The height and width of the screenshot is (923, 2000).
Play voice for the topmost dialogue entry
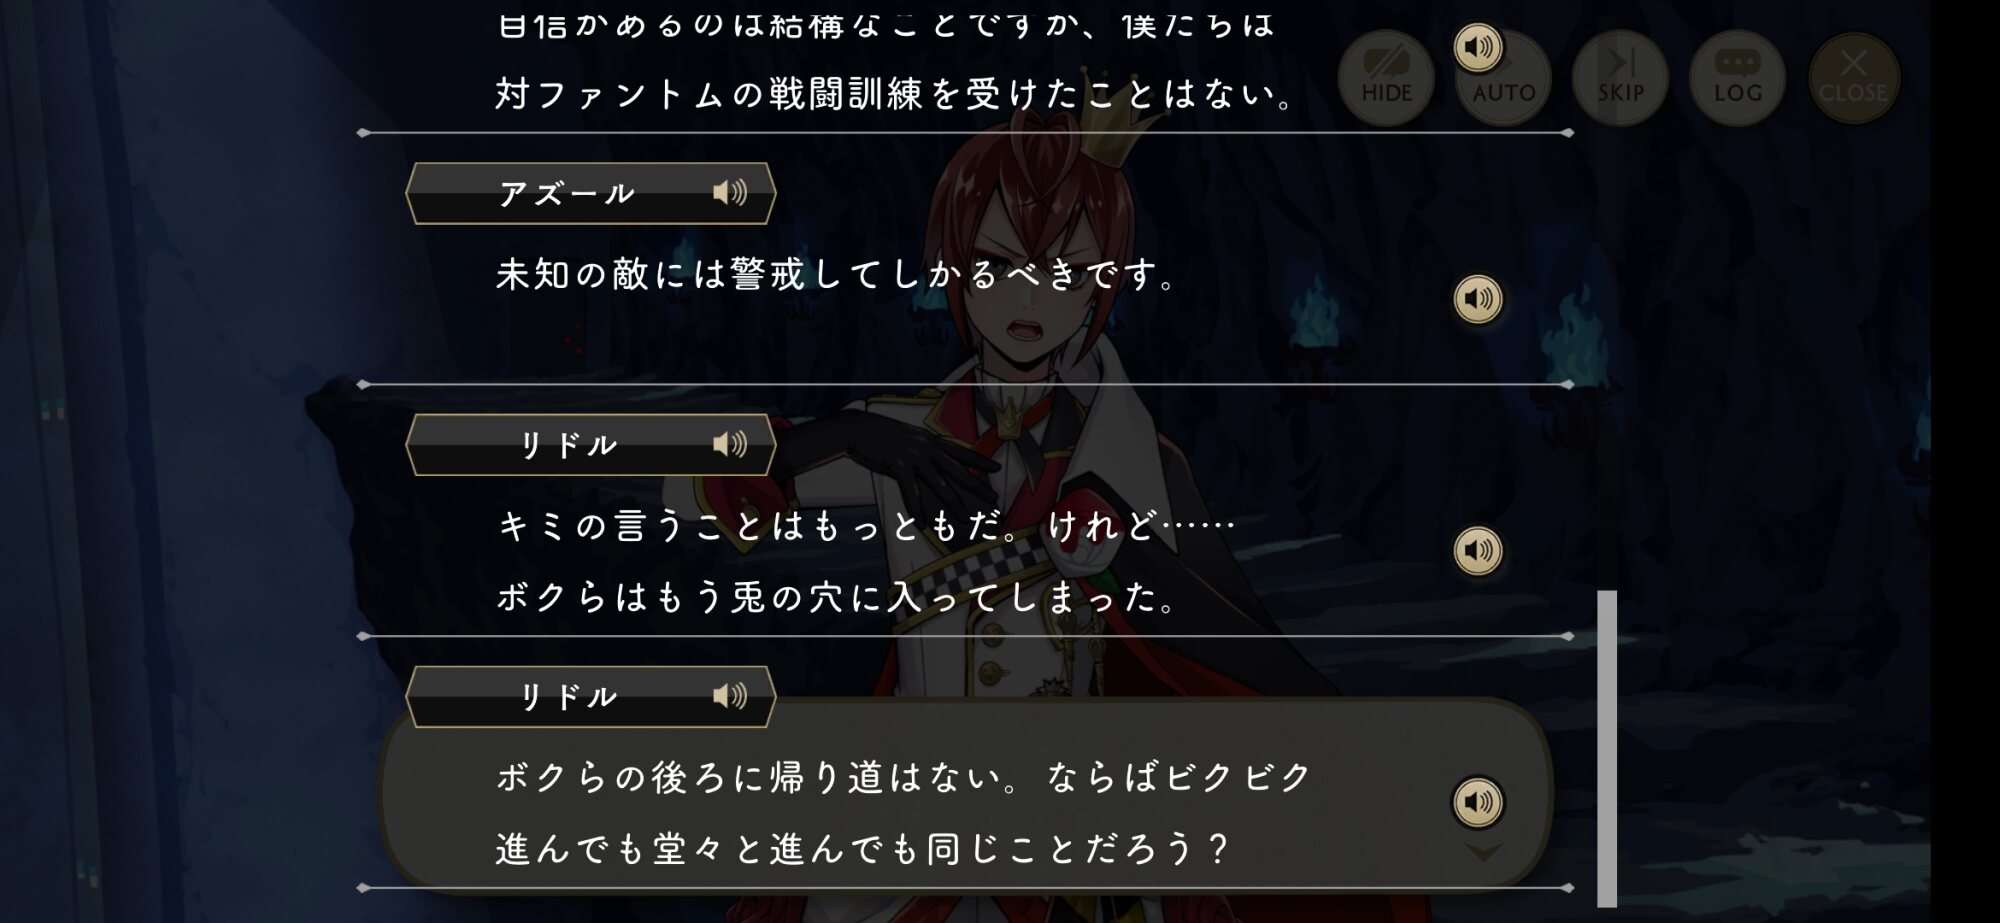pos(1478,47)
